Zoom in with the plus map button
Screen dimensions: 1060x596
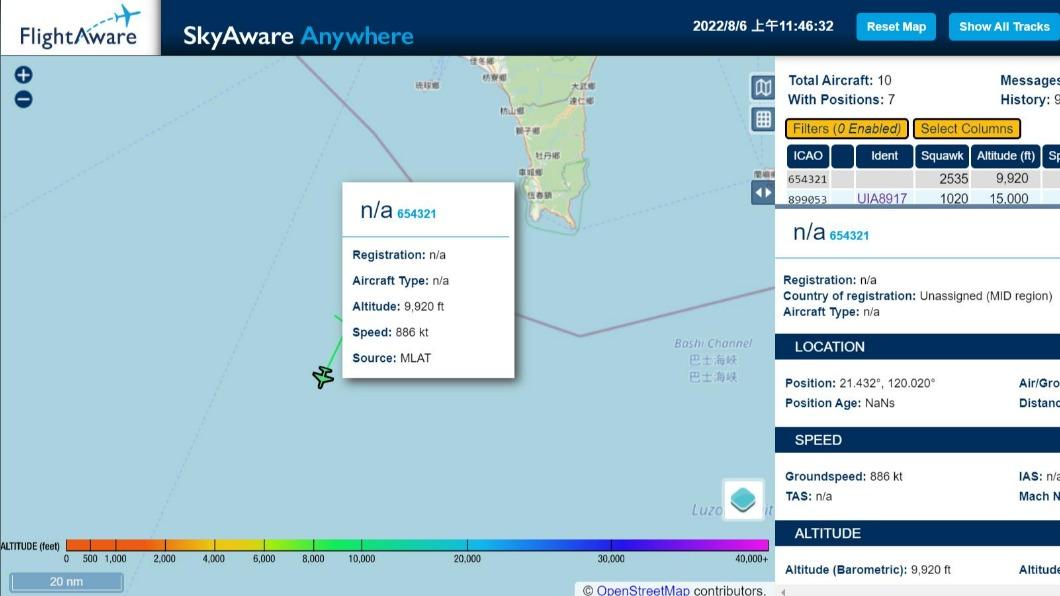24,75
